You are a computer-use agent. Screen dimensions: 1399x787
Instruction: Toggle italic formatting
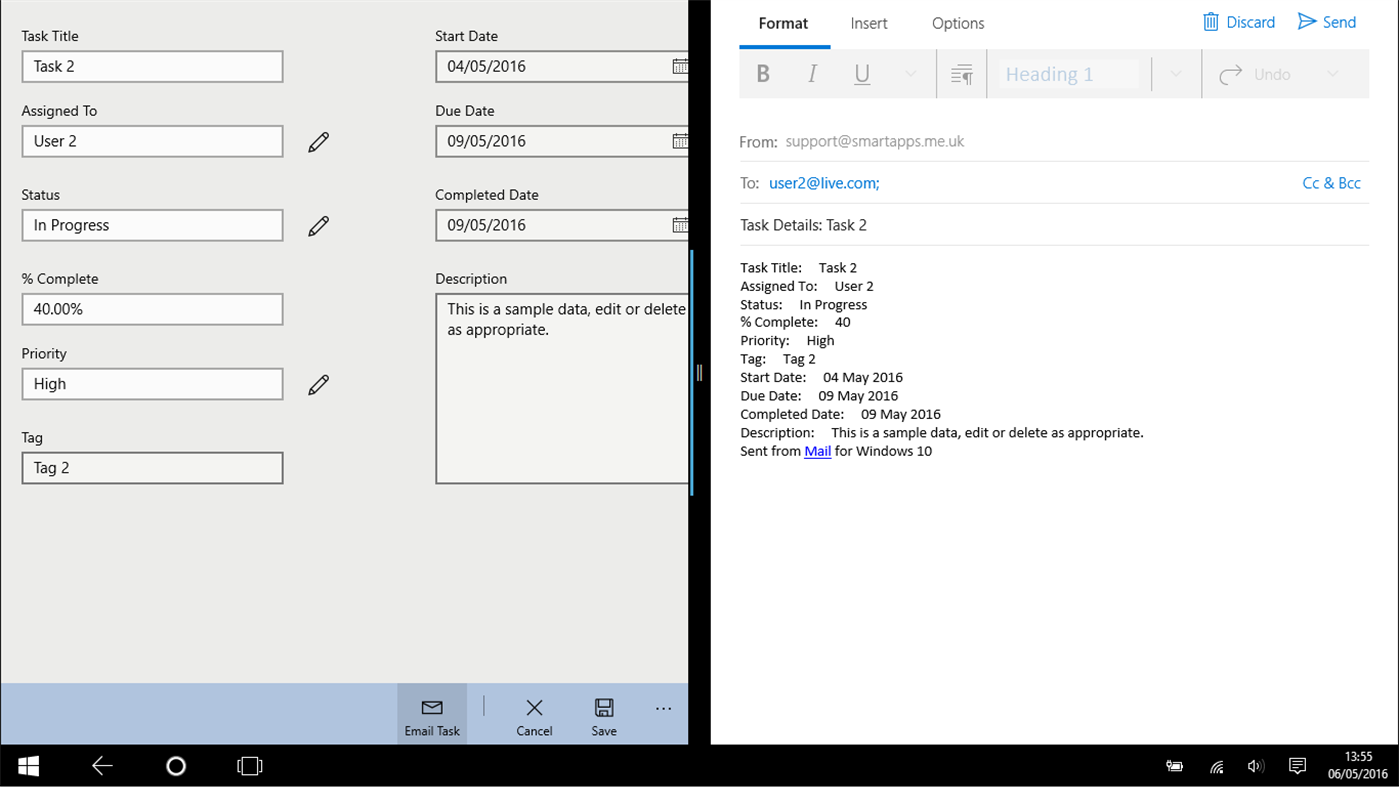[812, 73]
